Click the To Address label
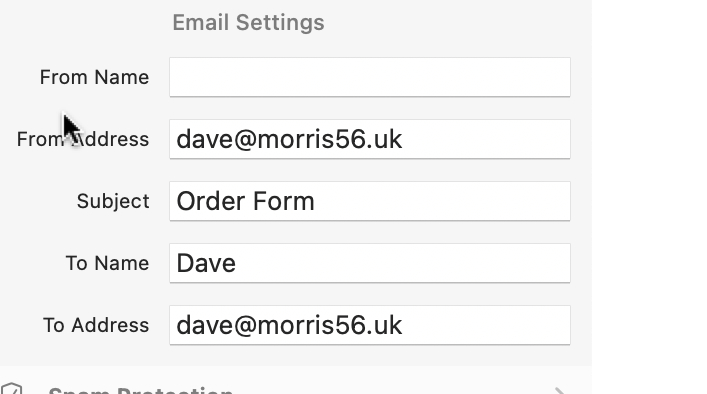The image size is (707, 394). pyautogui.click(x=96, y=325)
